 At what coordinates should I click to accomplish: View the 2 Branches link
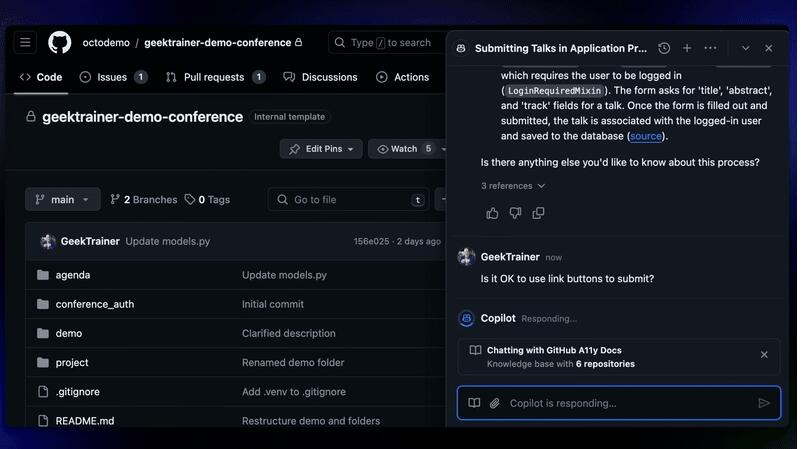coord(144,200)
